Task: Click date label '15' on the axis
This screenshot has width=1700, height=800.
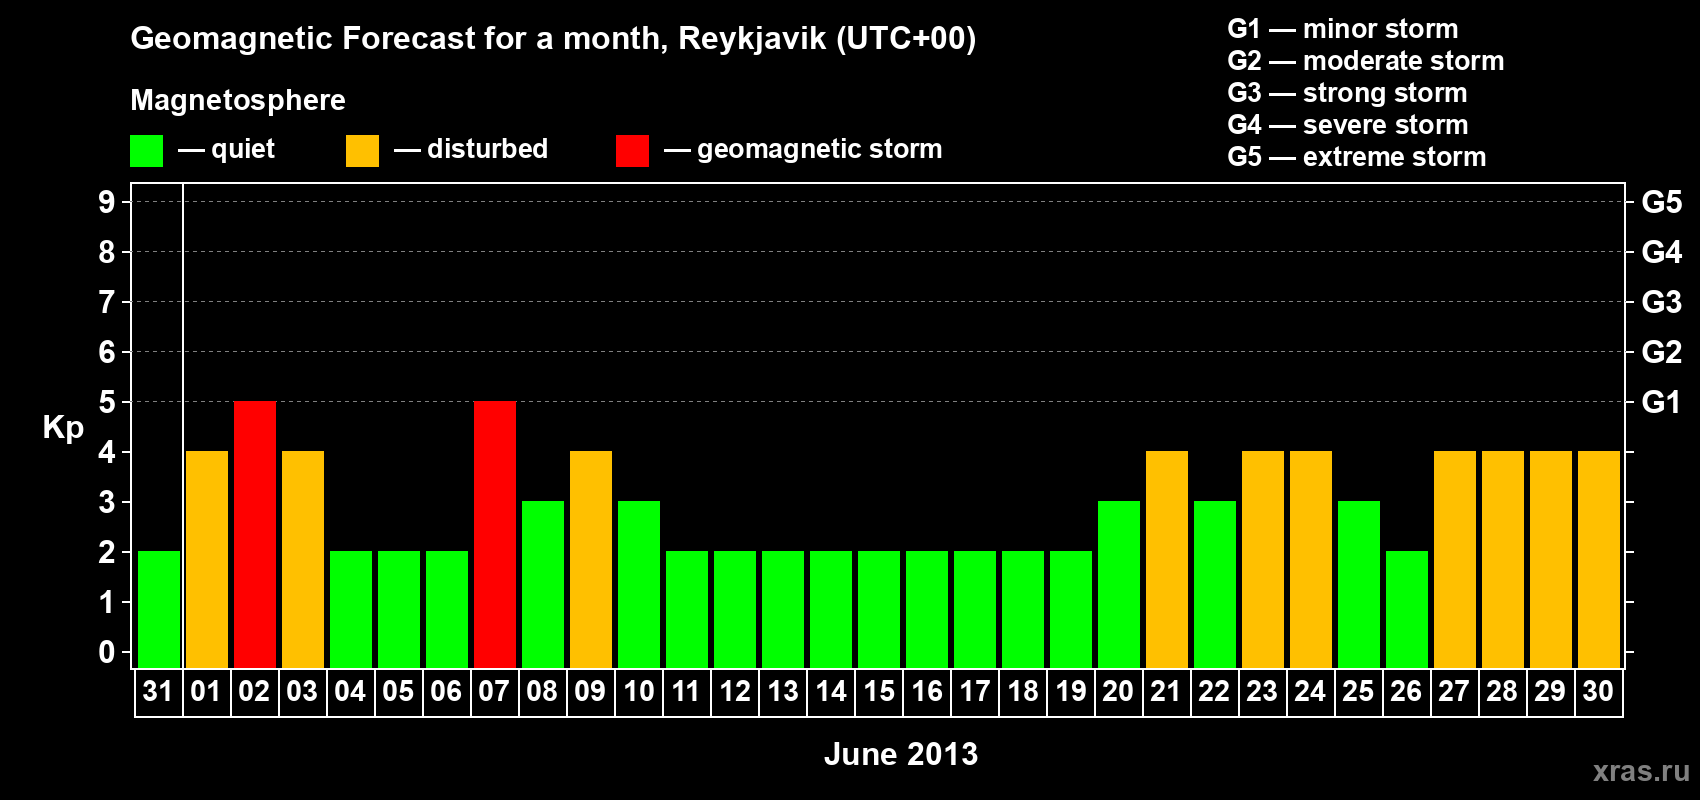Action: click(x=879, y=692)
